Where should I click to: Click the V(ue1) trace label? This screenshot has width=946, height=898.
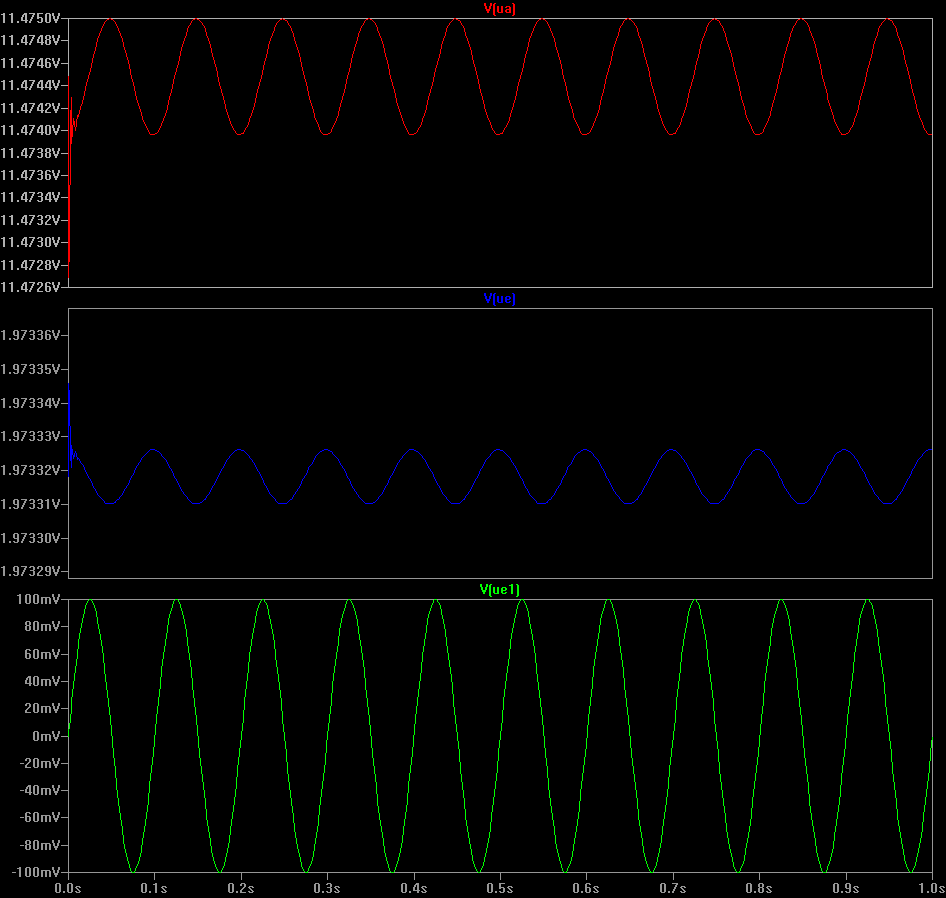click(x=500, y=590)
